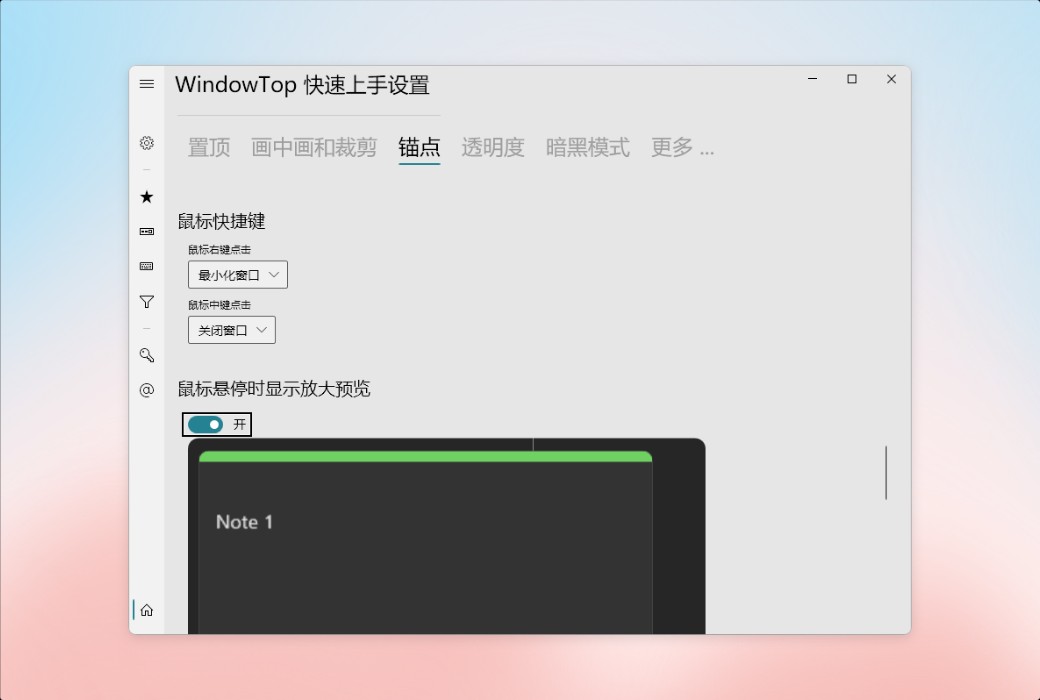Open the keyboard hotkeys sidebar icon
This screenshot has height=700, width=1040.
(147, 266)
